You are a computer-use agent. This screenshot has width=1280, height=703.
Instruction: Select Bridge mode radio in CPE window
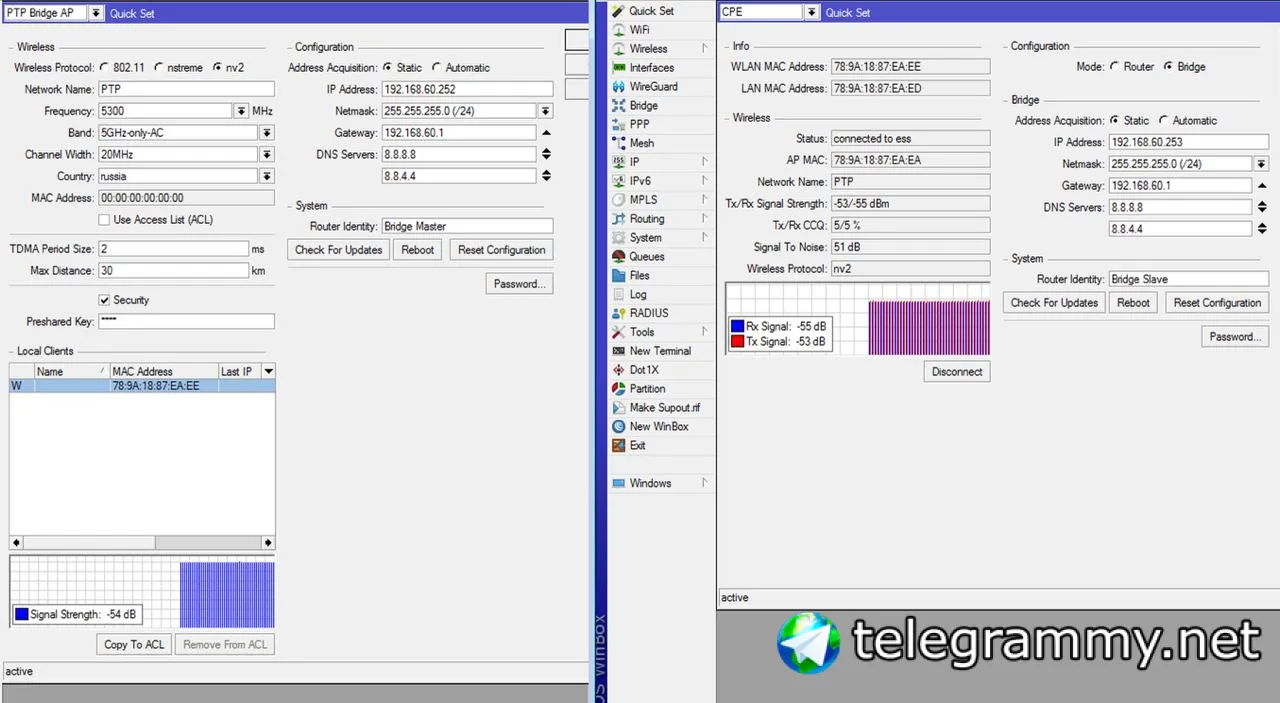click(x=1167, y=67)
